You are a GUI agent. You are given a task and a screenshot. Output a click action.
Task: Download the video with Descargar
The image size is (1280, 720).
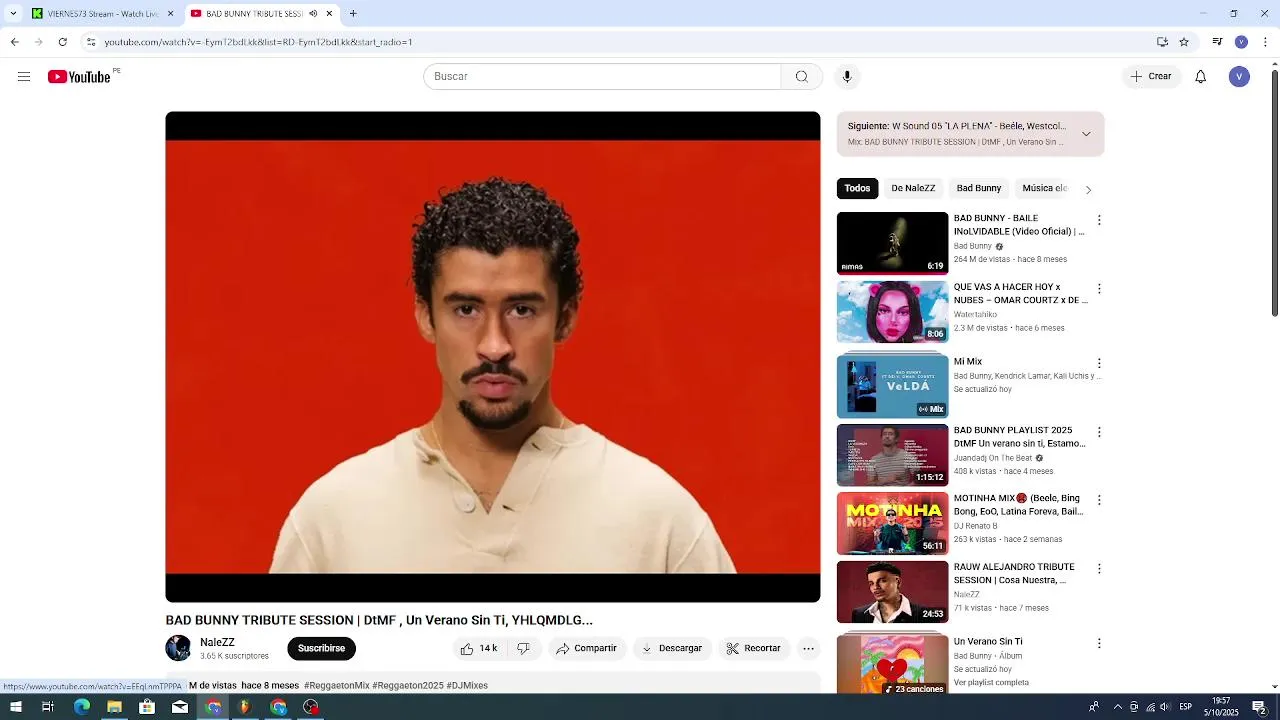[672, 648]
